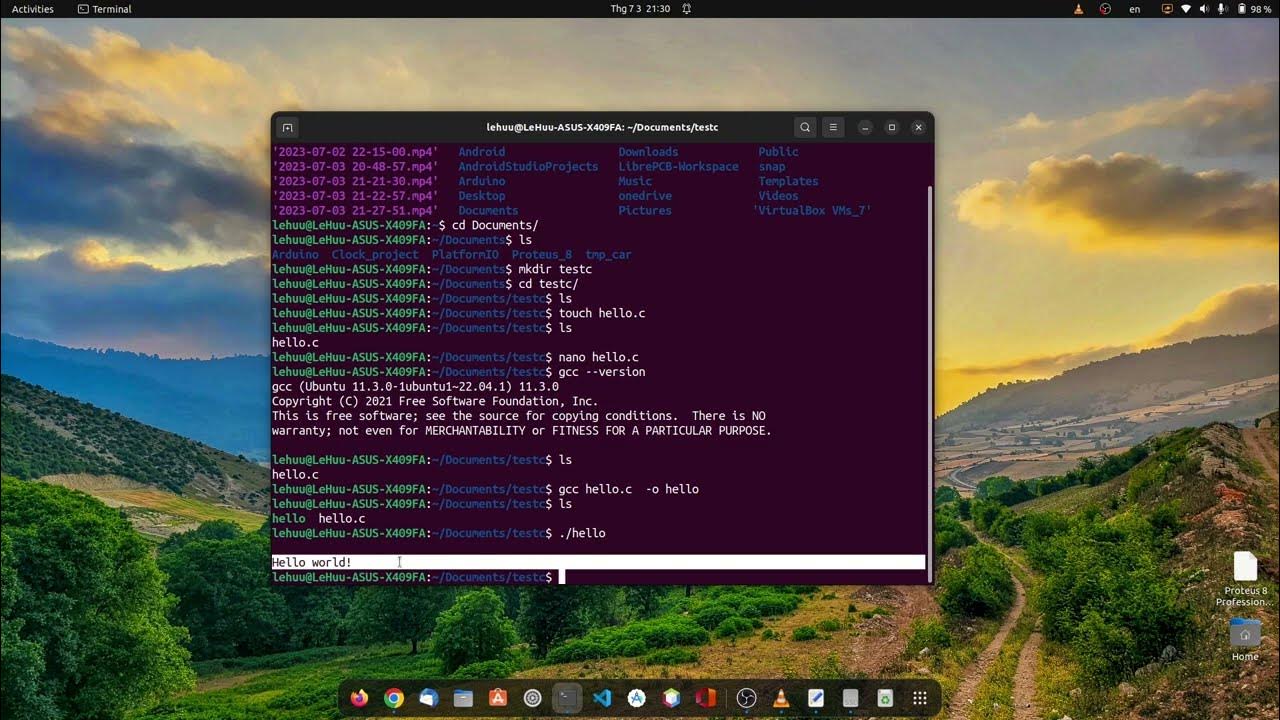1280x720 pixels.
Task: Maximize the terminal window
Action: click(x=892, y=127)
